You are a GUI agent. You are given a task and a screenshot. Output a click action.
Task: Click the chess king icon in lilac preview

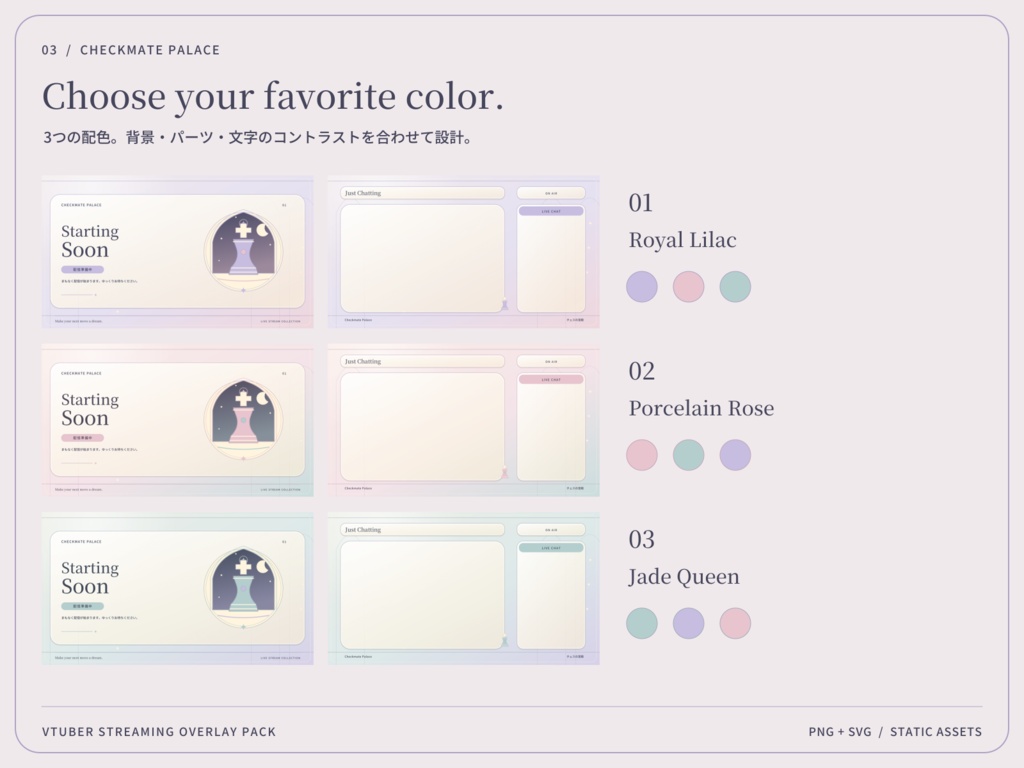pyautogui.click(x=244, y=249)
